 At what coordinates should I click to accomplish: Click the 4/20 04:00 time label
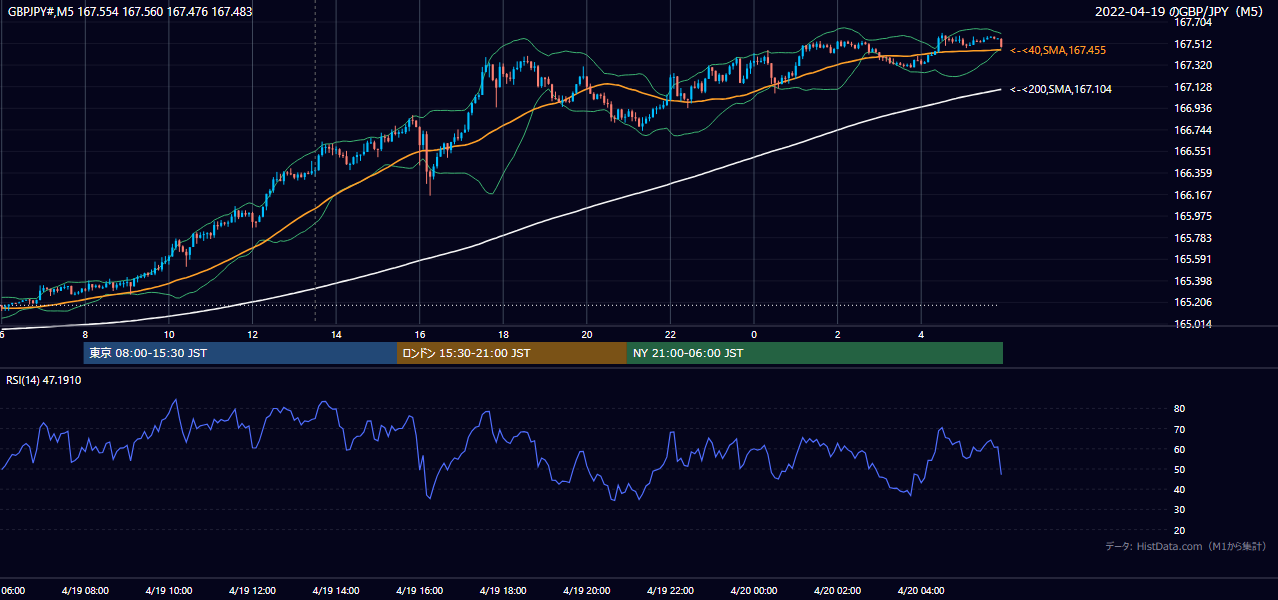[920, 591]
